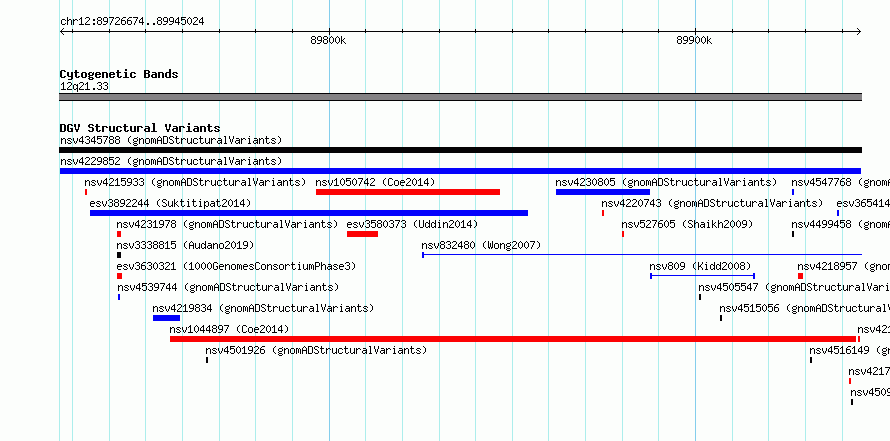Select the nsv809 (Kidd2008) interval line
The width and height of the screenshot is (890, 441).
(702, 276)
